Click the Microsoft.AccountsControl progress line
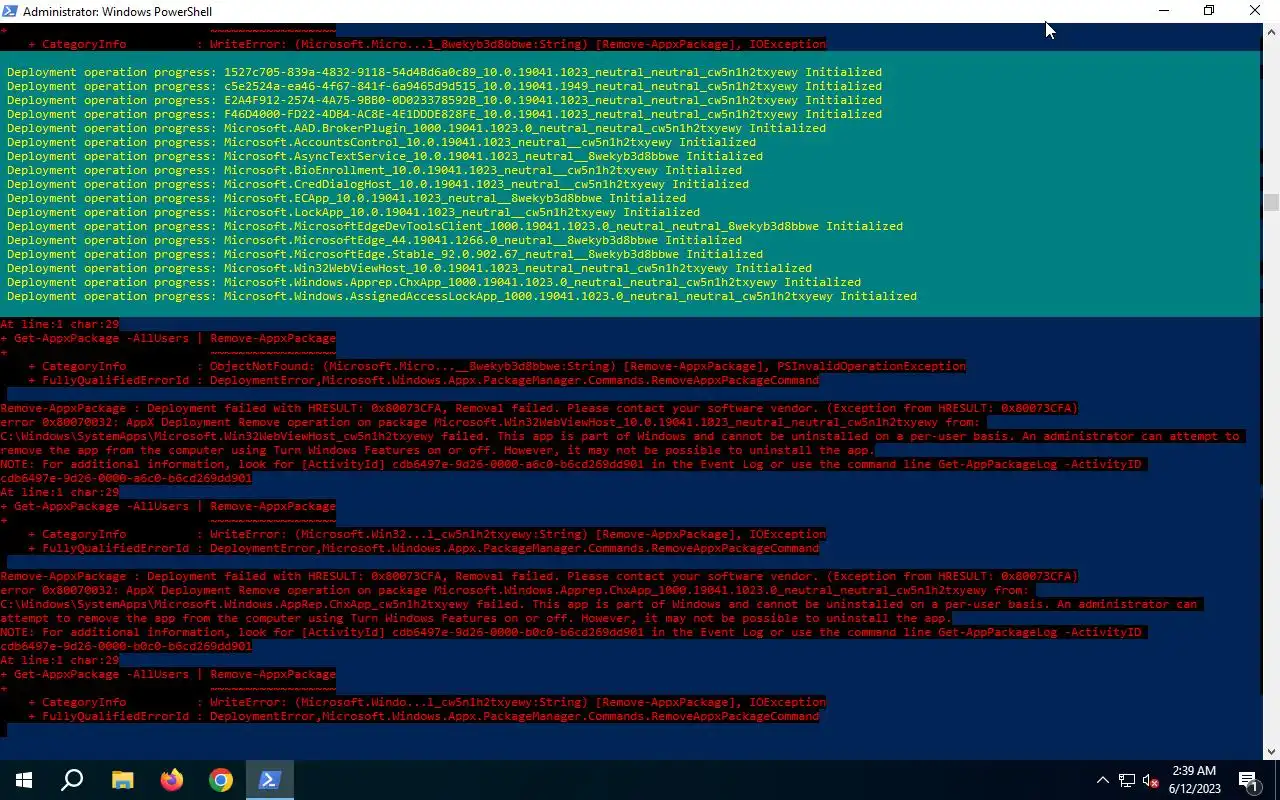 point(381,142)
